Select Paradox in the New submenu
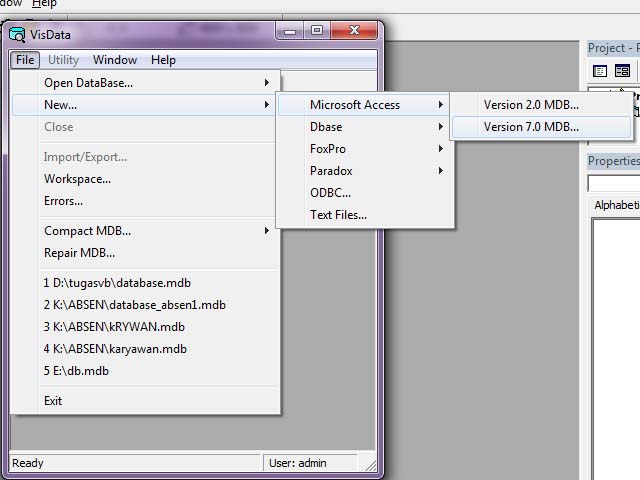The width and height of the screenshot is (640, 480). pos(364,171)
